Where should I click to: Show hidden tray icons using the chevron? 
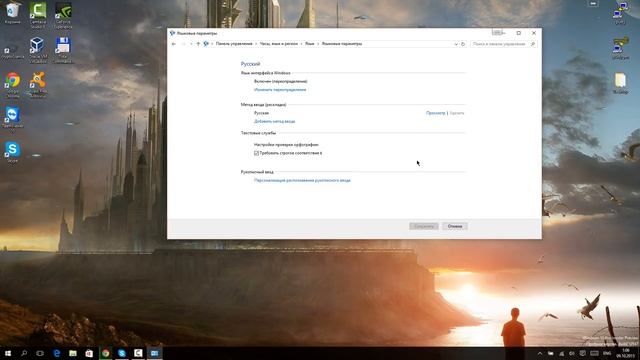coord(540,353)
